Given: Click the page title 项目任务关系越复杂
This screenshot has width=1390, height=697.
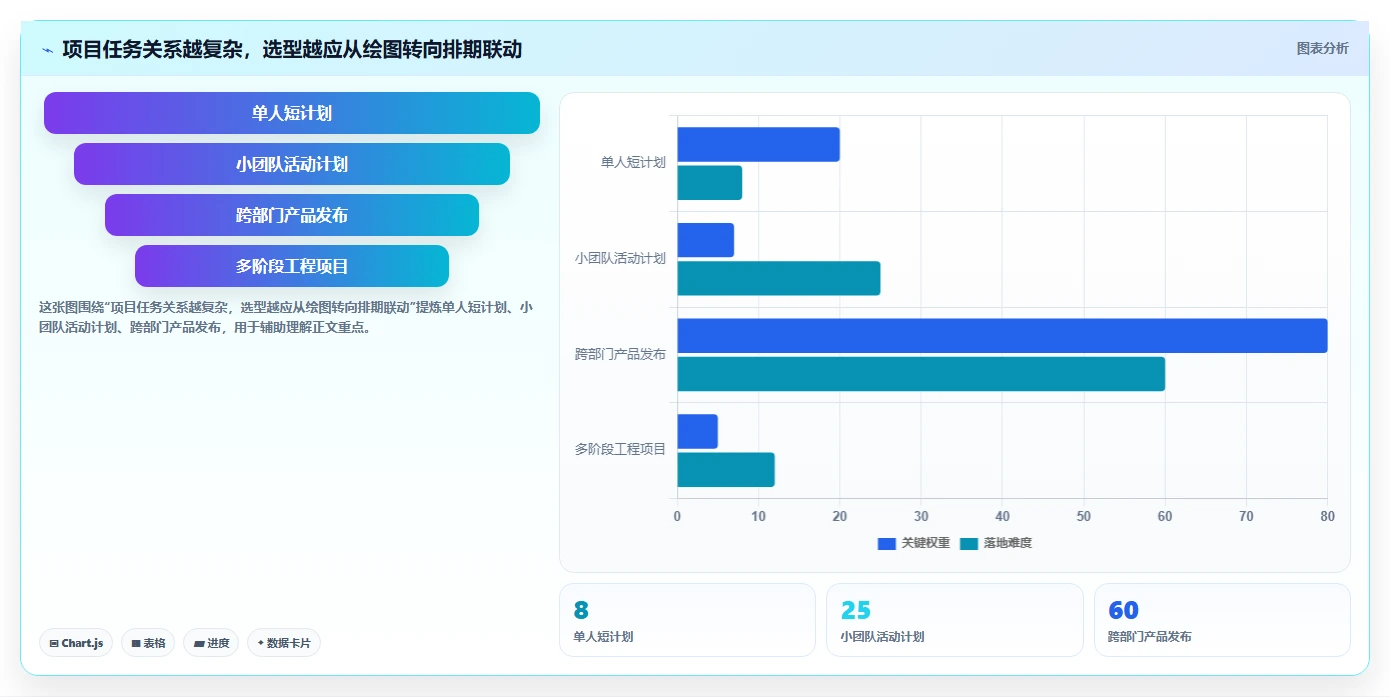Looking at the screenshot, I should 292,49.
